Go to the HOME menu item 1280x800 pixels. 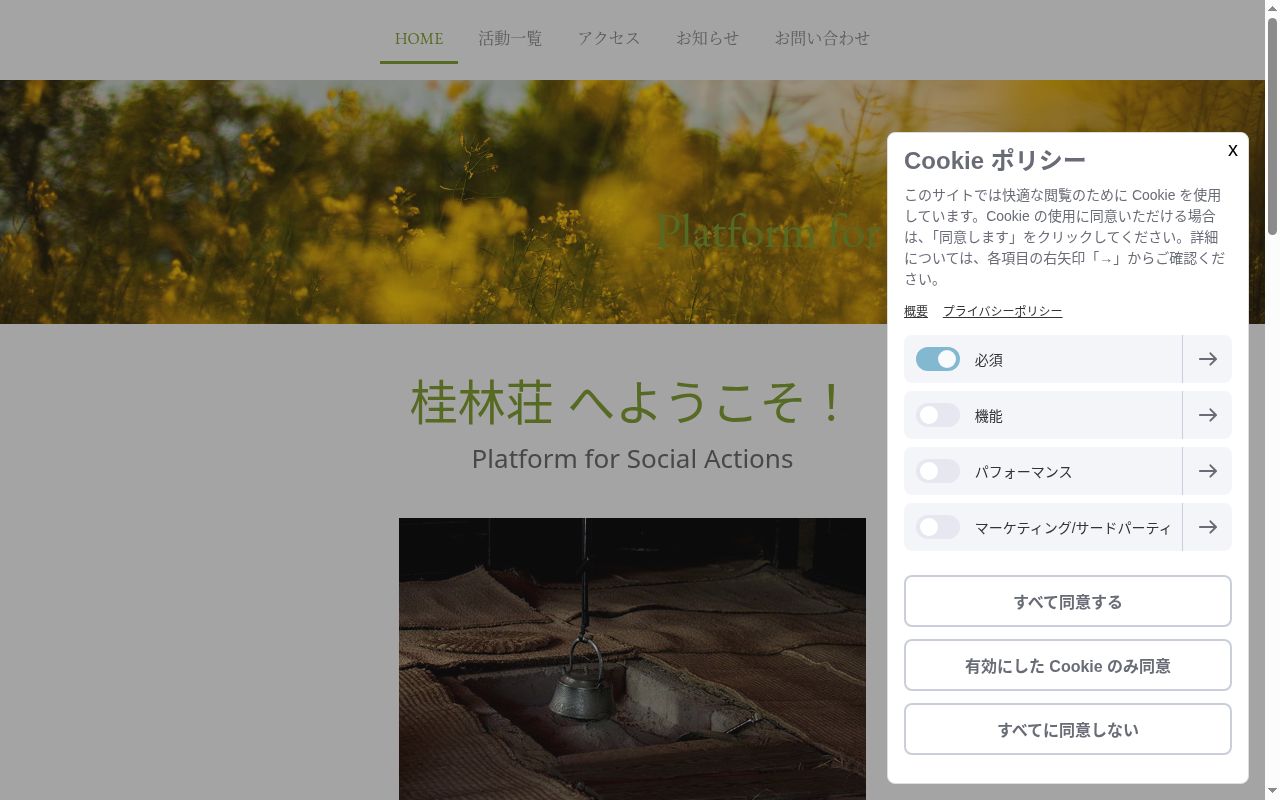point(419,39)
